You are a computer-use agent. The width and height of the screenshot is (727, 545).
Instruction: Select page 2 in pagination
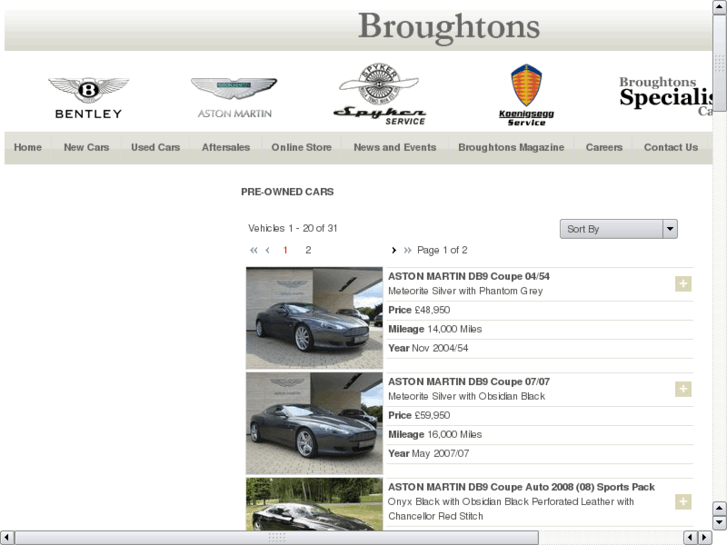click(308, 250)
